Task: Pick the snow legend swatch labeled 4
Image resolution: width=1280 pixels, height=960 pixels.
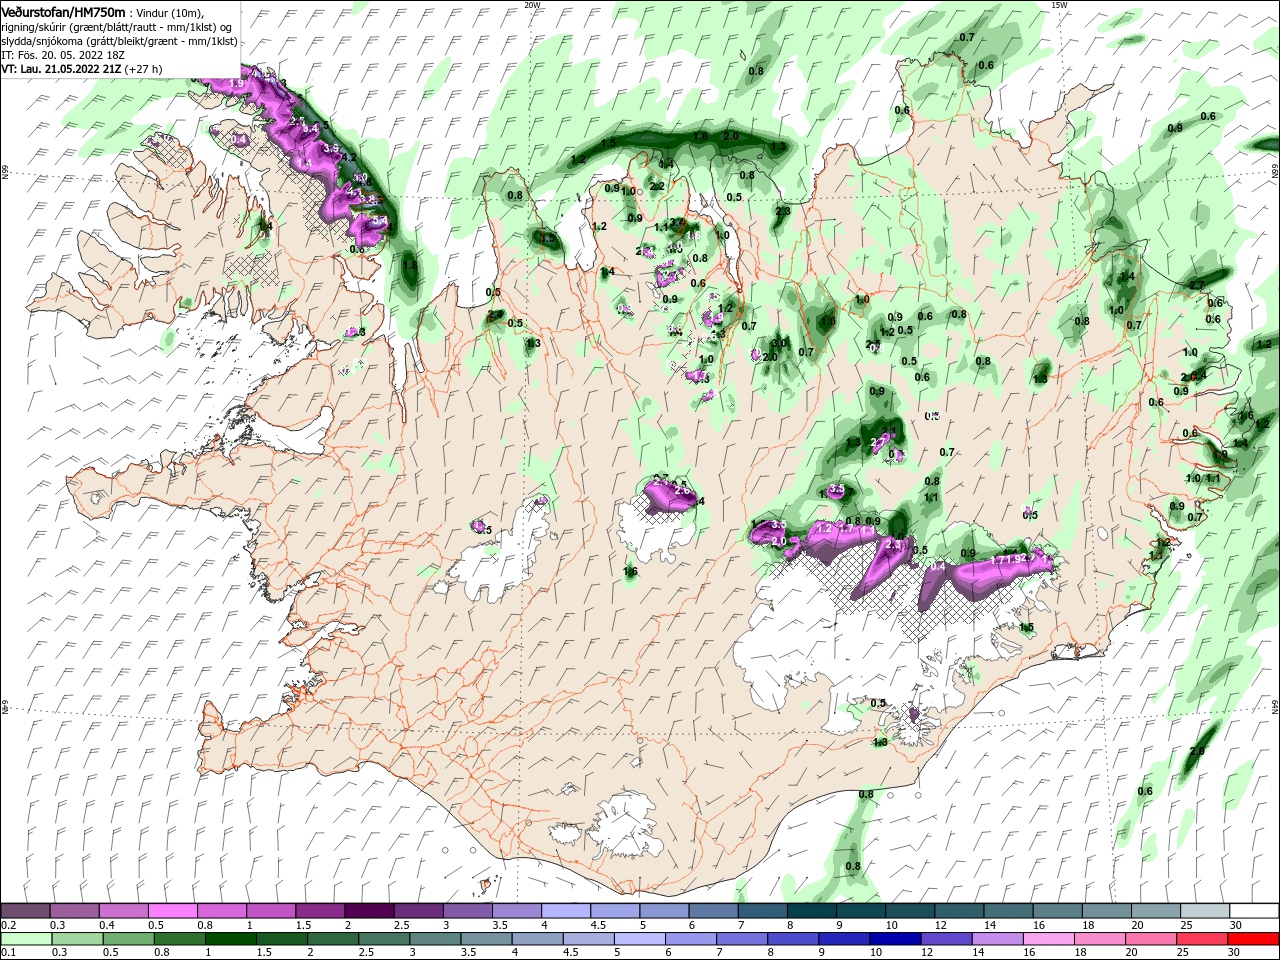Action: click(x=566, y=911)
